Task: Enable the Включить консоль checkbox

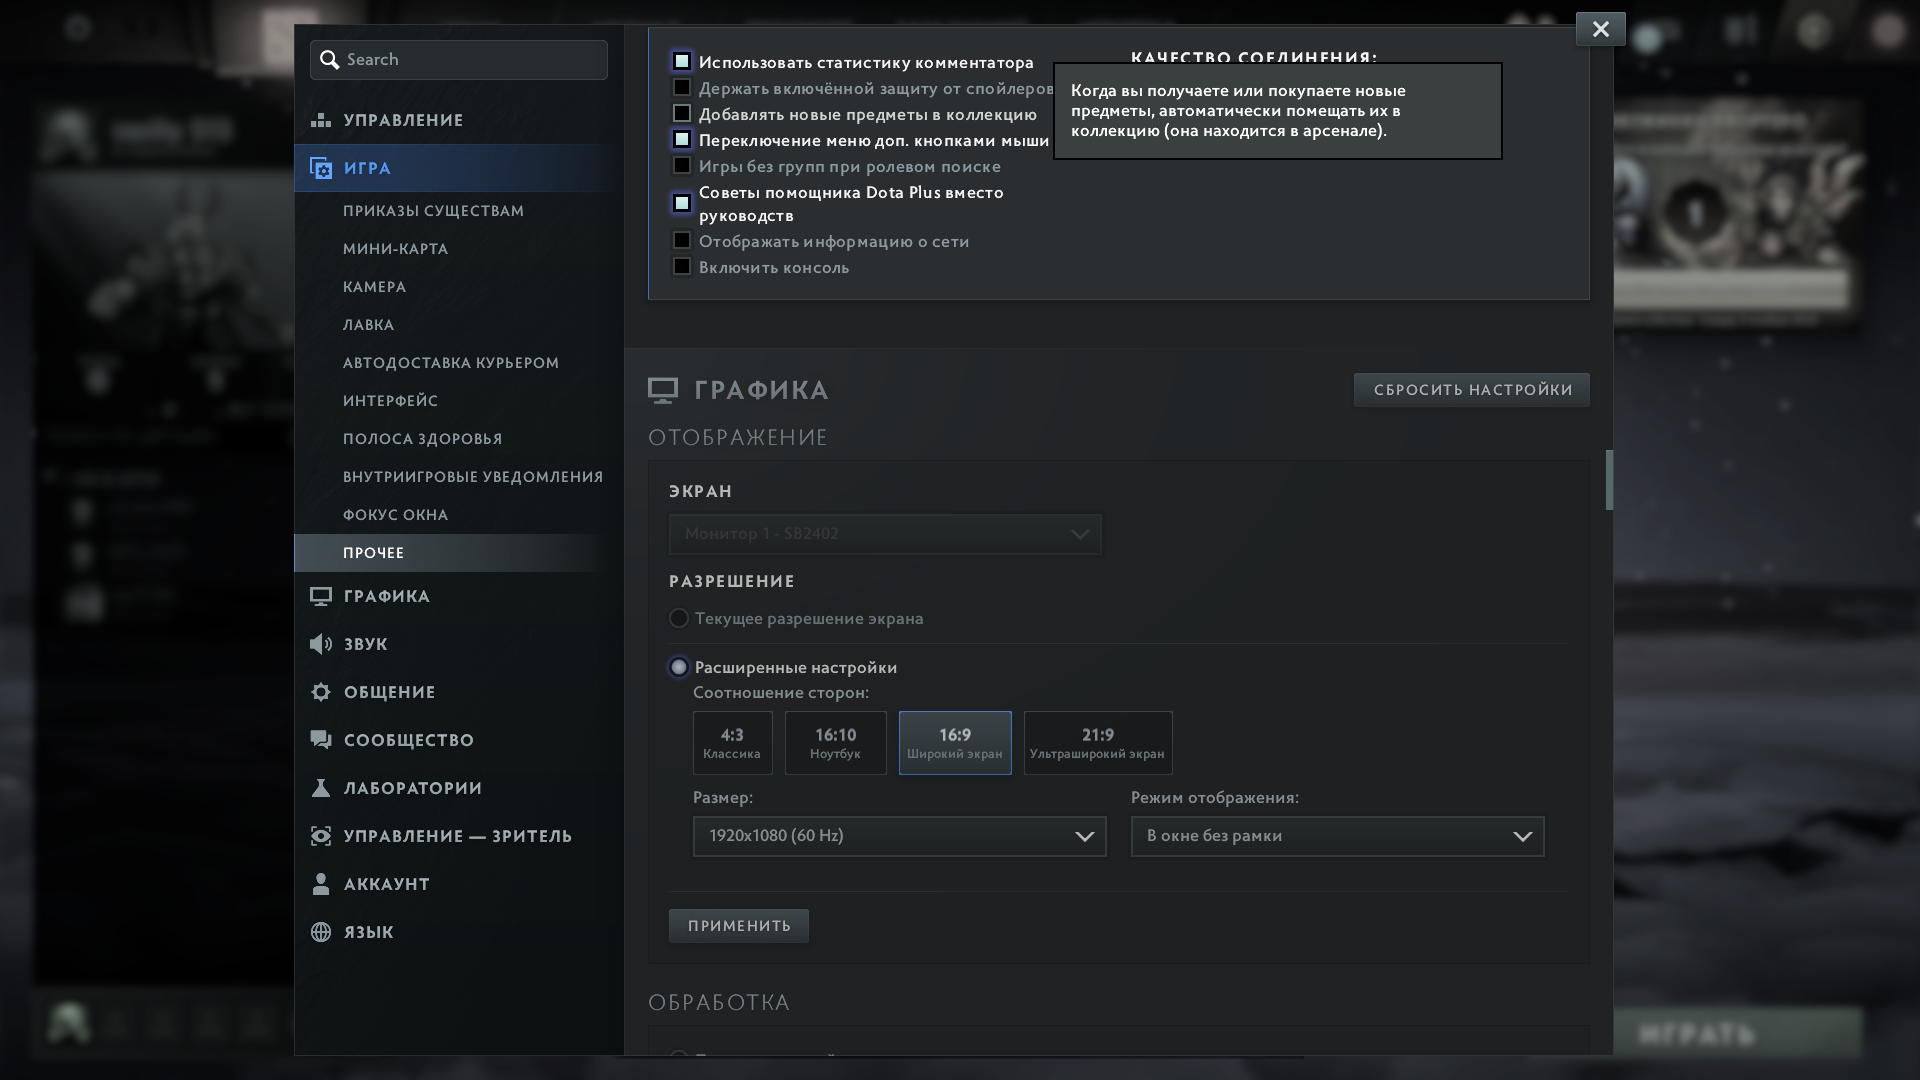Action: click(x=682, y=267)
